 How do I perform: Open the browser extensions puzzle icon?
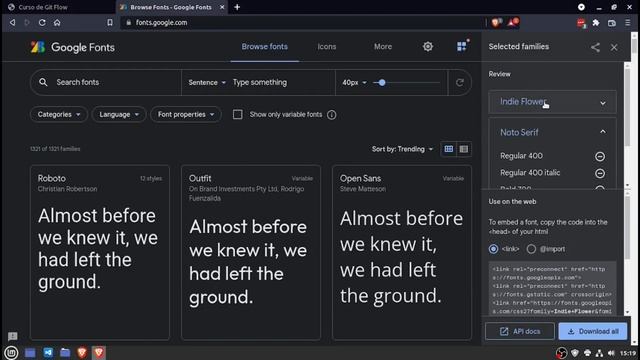(596, 23)
